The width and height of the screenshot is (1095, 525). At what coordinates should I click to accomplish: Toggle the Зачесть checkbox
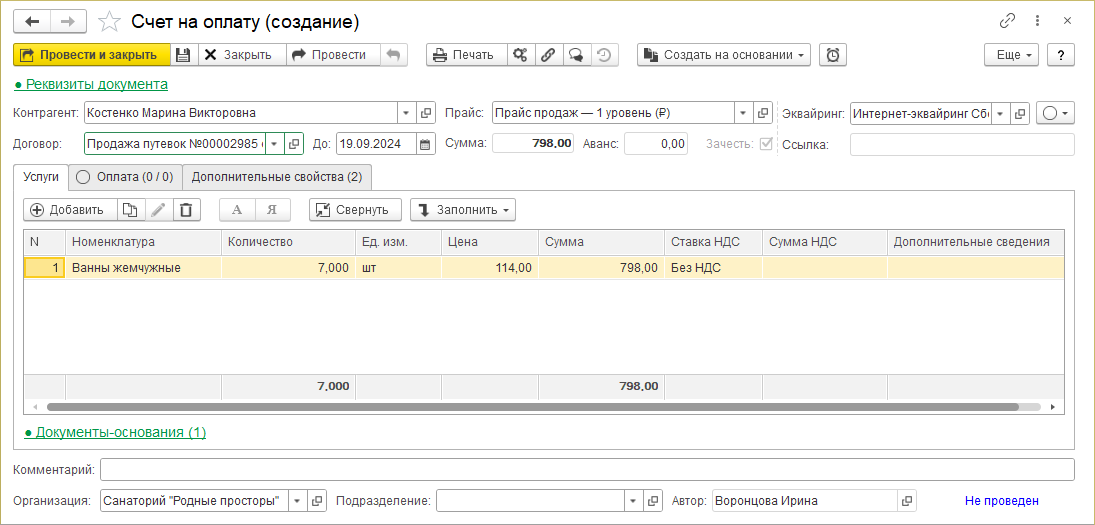tap(766, 144)
